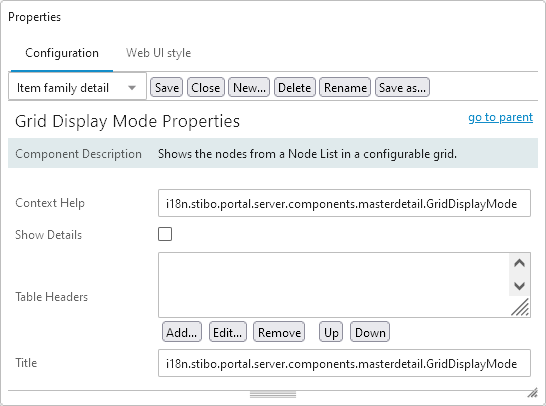Click the horizontal splitter handle at panel bottom
The image size is (546, 406).
273,395
